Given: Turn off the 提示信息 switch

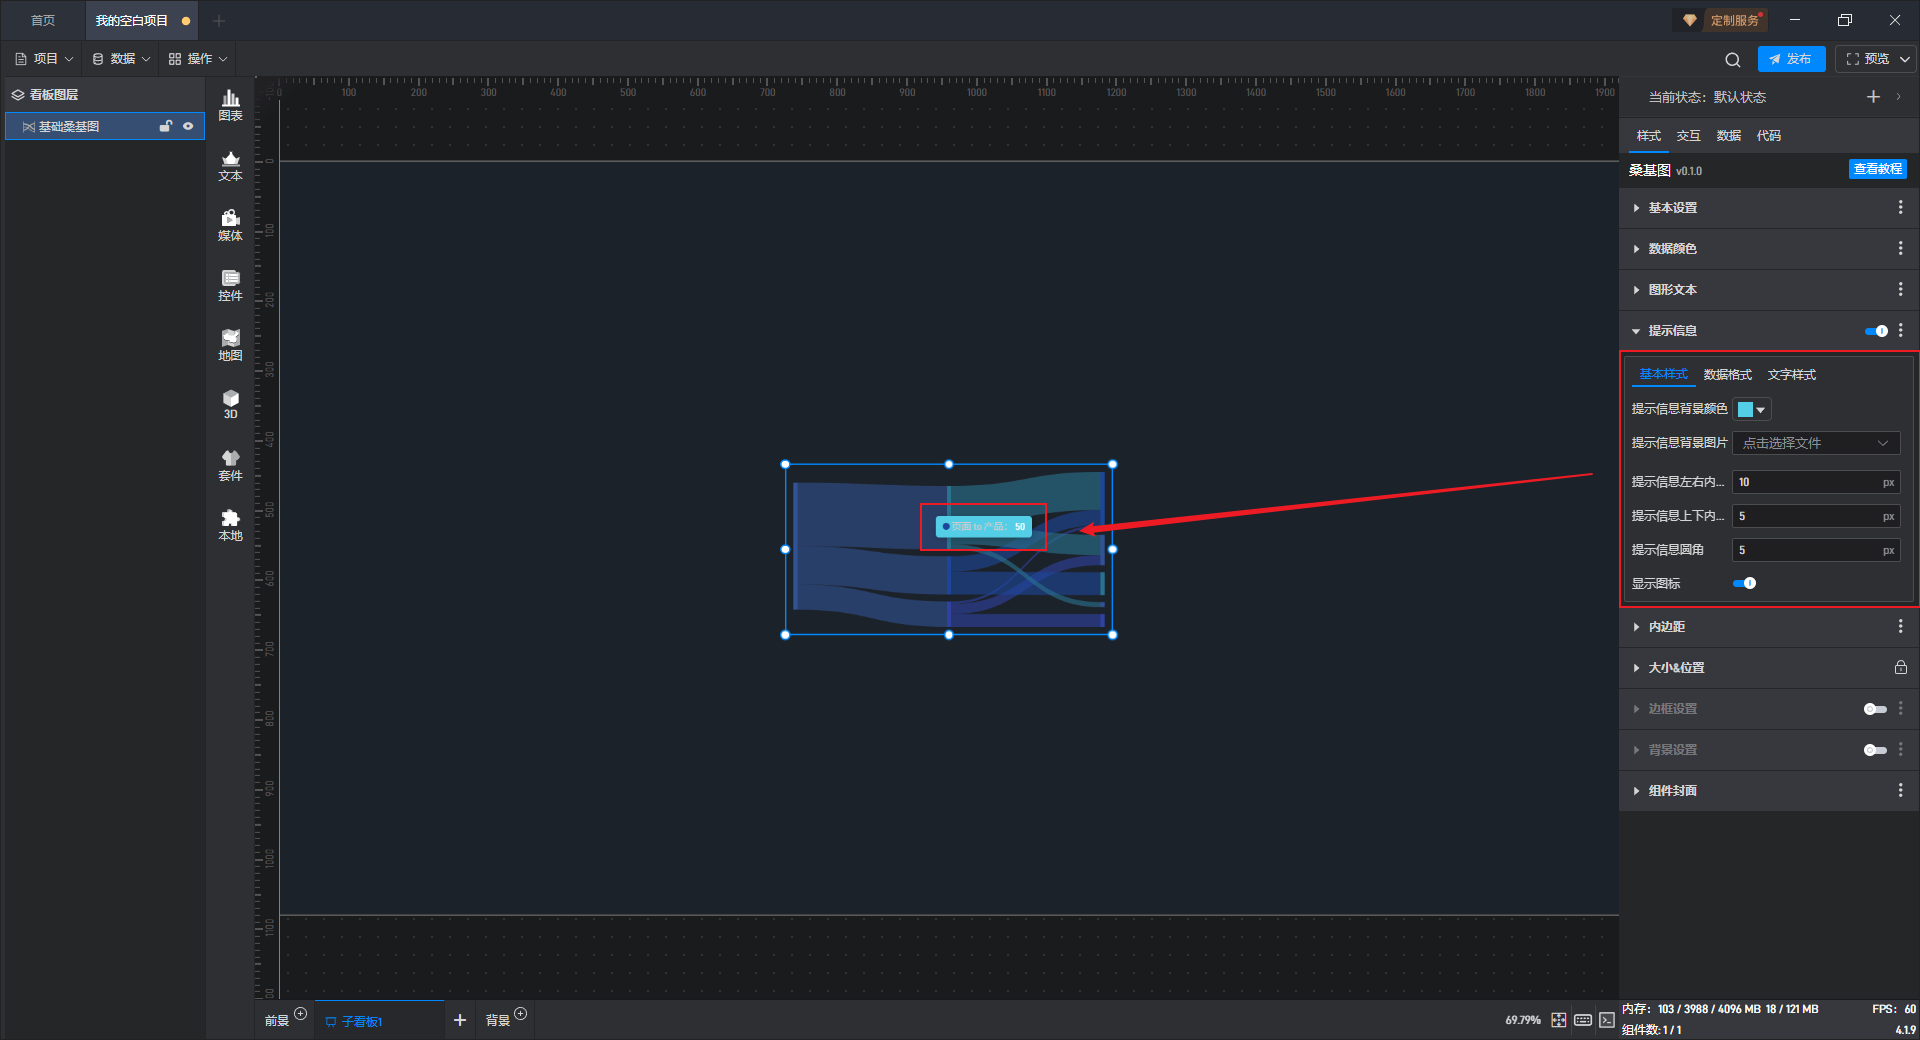Looking at the screenshot, I should coord(1876,331).
